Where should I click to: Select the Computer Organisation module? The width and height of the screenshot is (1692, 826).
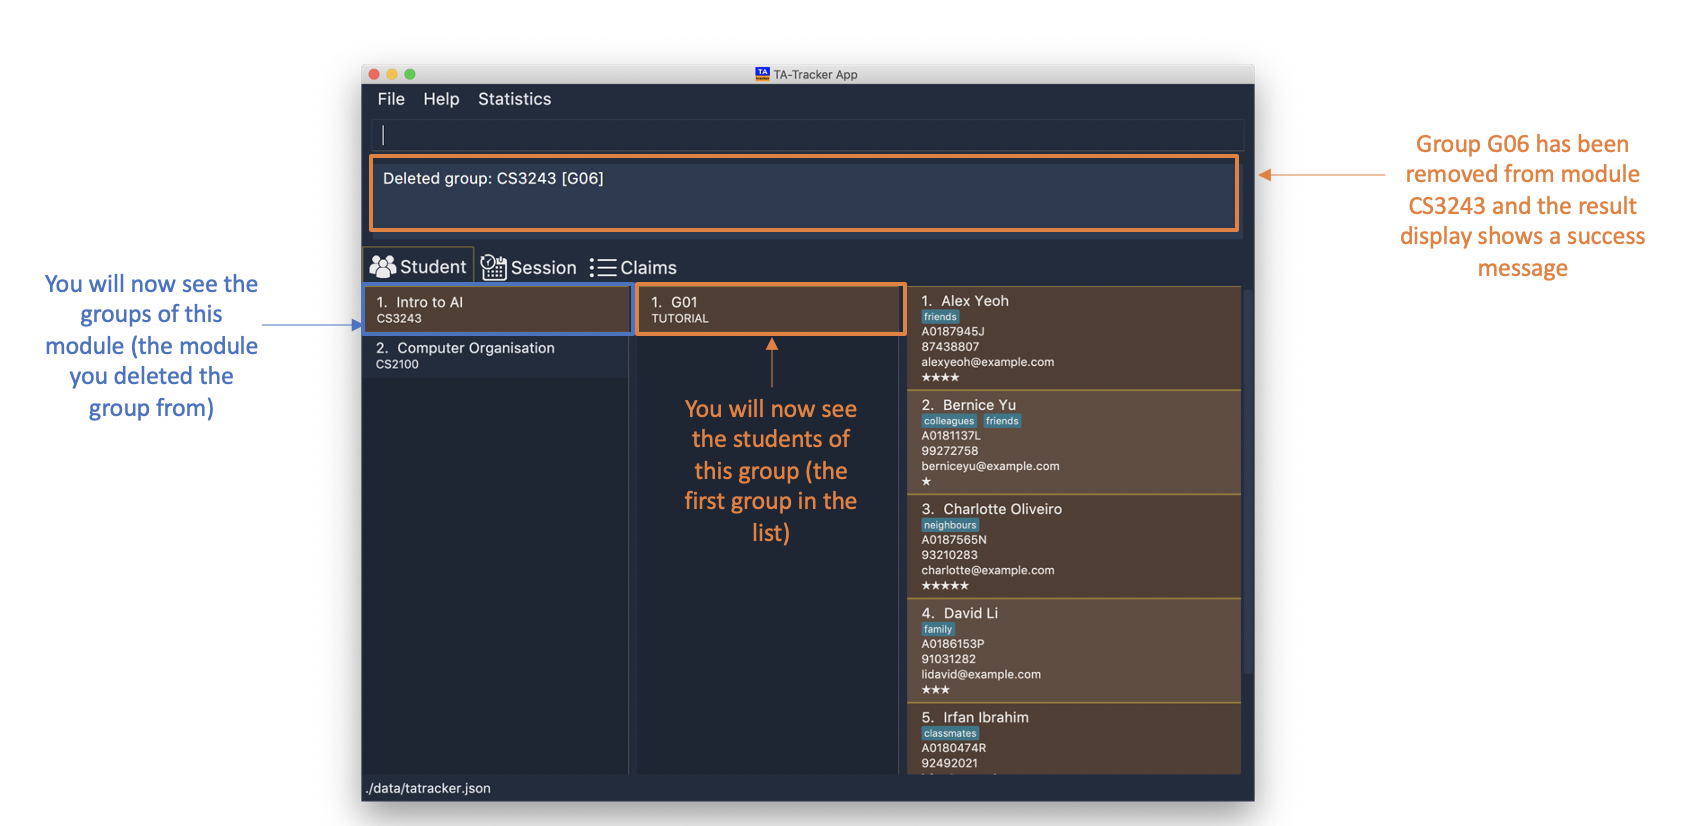[497, 355]
